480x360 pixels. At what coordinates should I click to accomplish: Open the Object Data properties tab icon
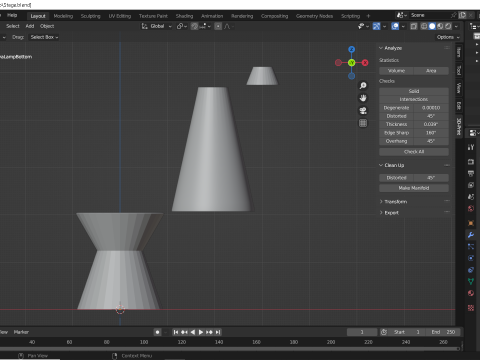coord(471,281)
